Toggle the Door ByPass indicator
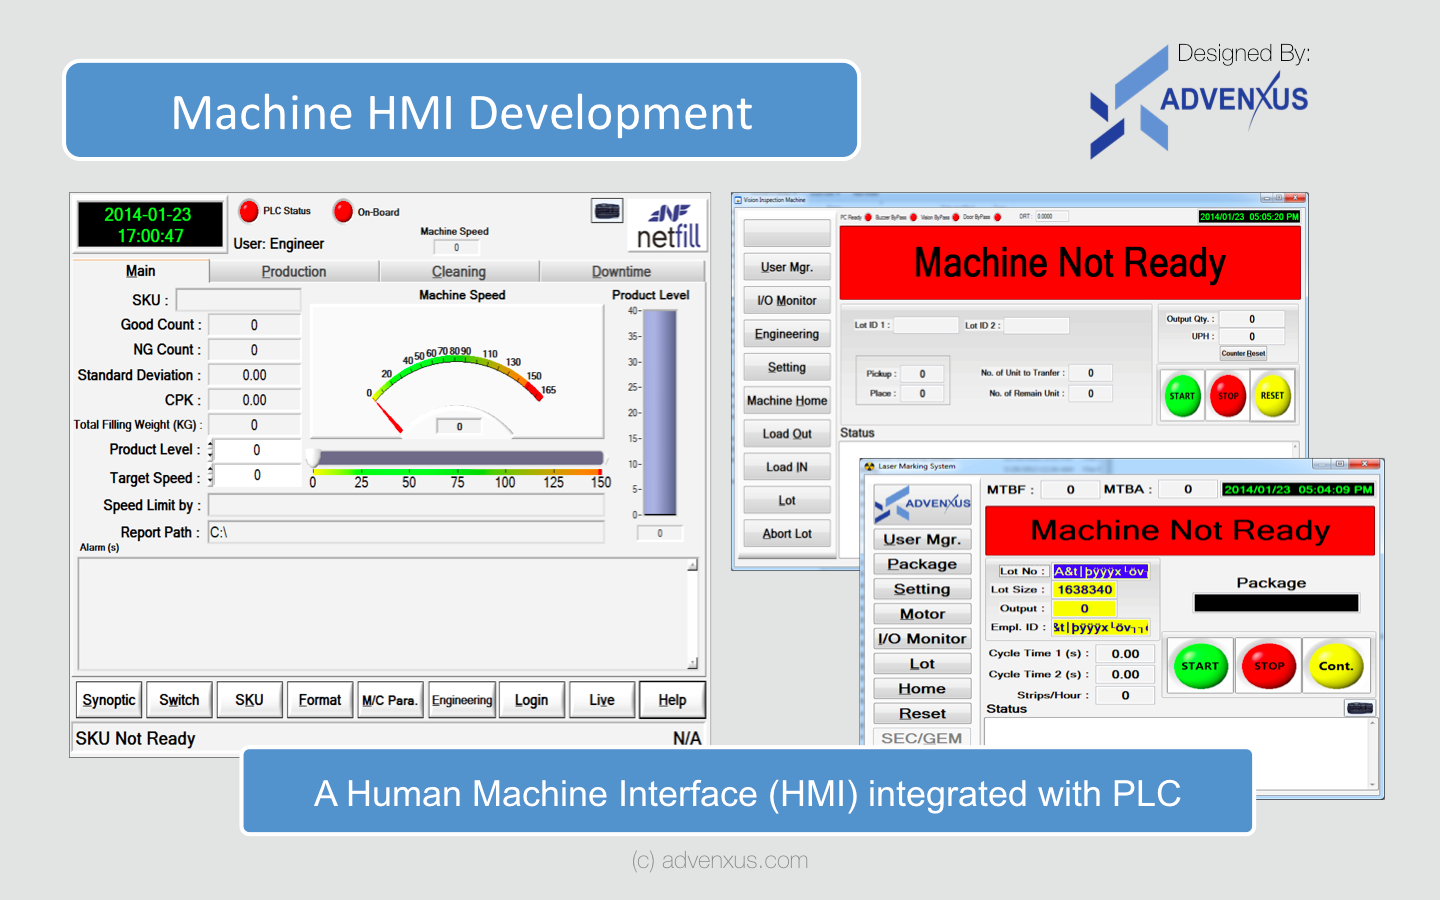This screenshot has width=1440, height=900. tap(997, 216)
